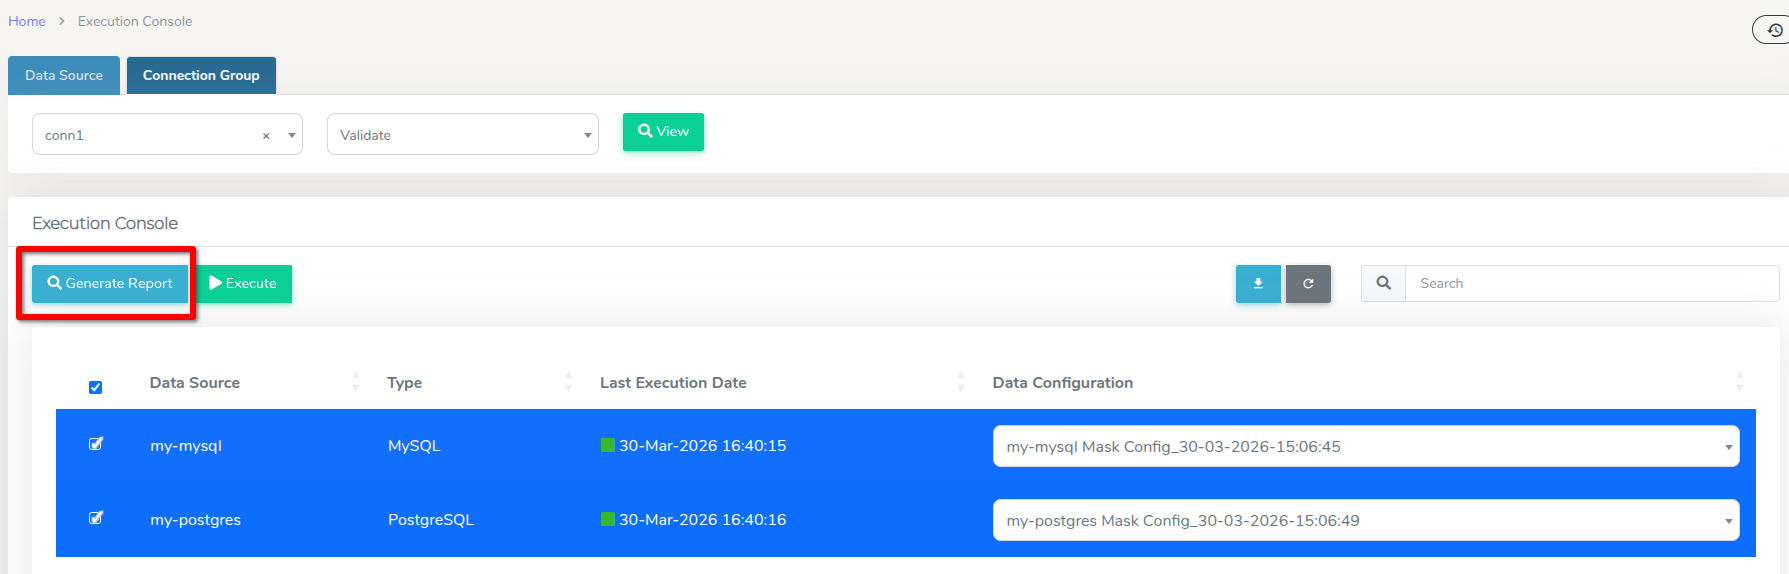Screen dimensions: 1789x574
Task: Toggle the select-all header checkbox
Action: click(96, 387)
